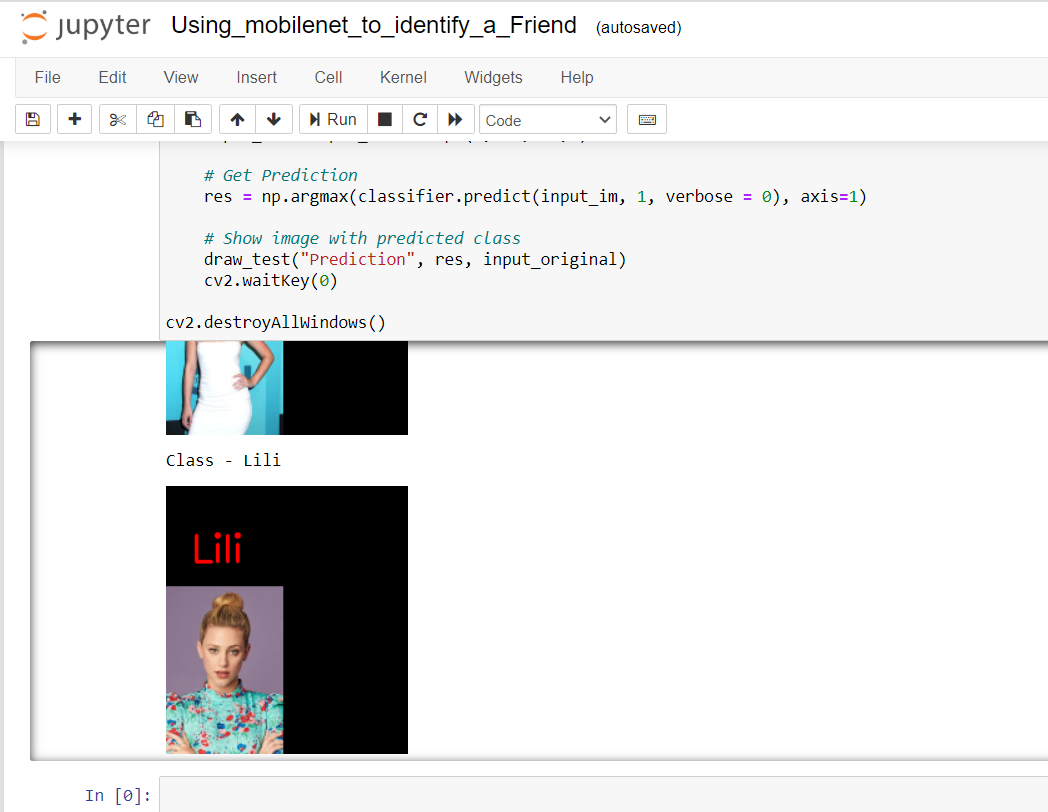Click output image with red Lili label
The height and width of the screenshot is (812, 1048).
[x=287, y=620]
